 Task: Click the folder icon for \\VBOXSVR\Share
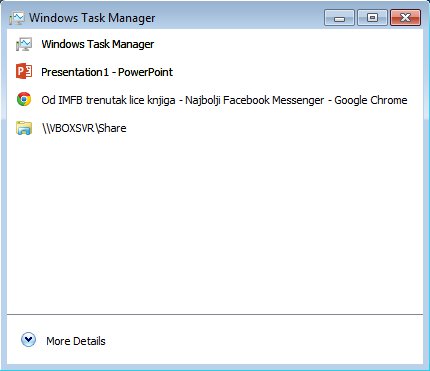24,128
